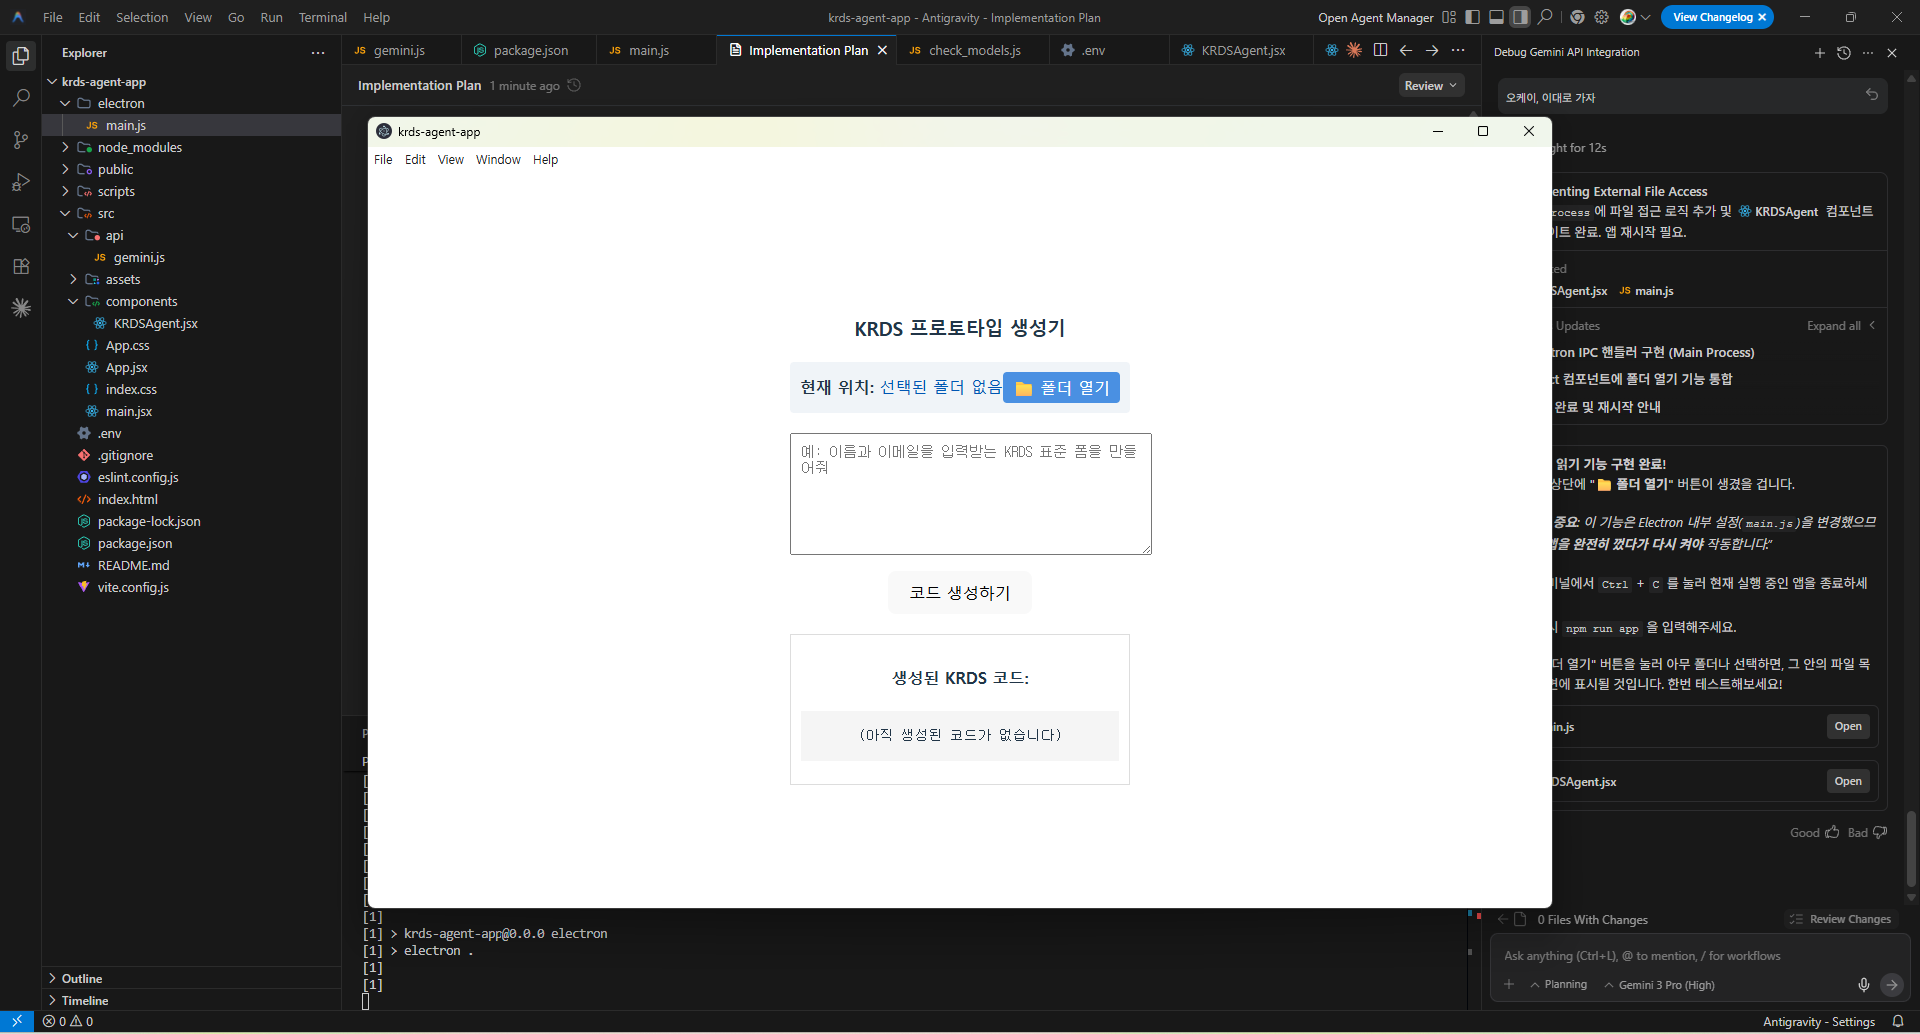Toggle the primary side bar visibility

click(x=1472, y=17)
